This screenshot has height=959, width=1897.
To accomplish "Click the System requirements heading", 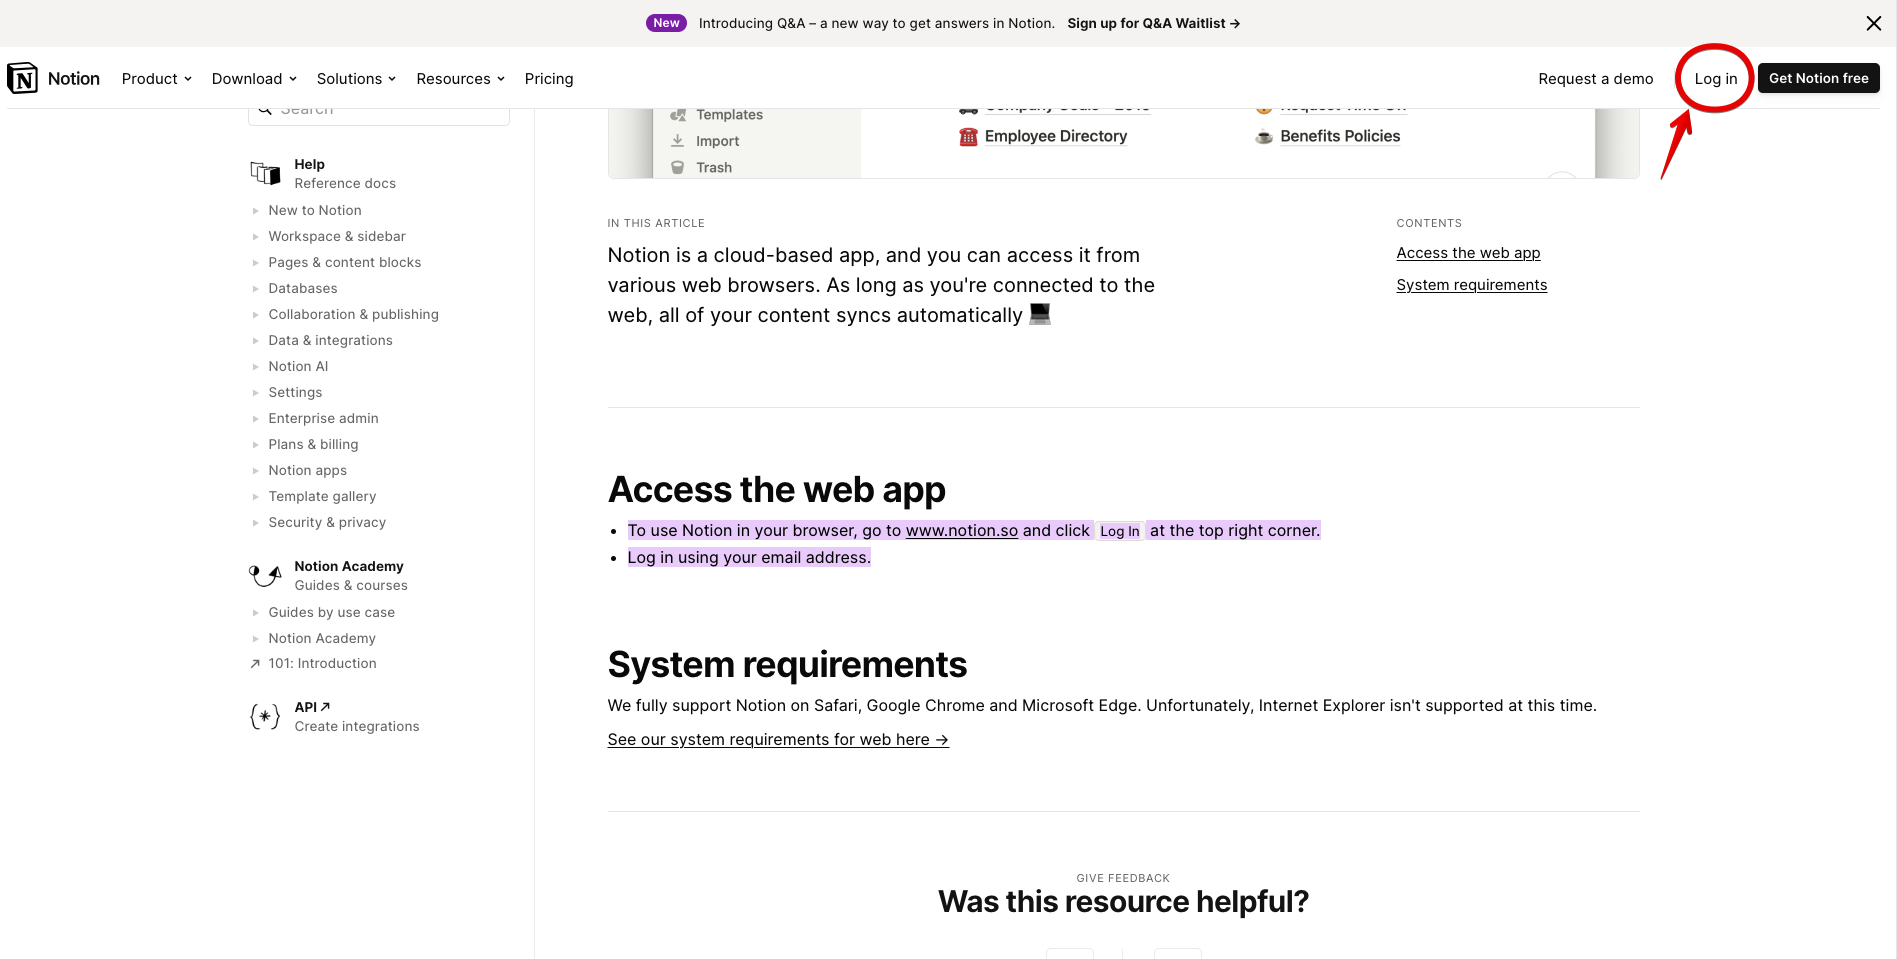I will point(787,665).
